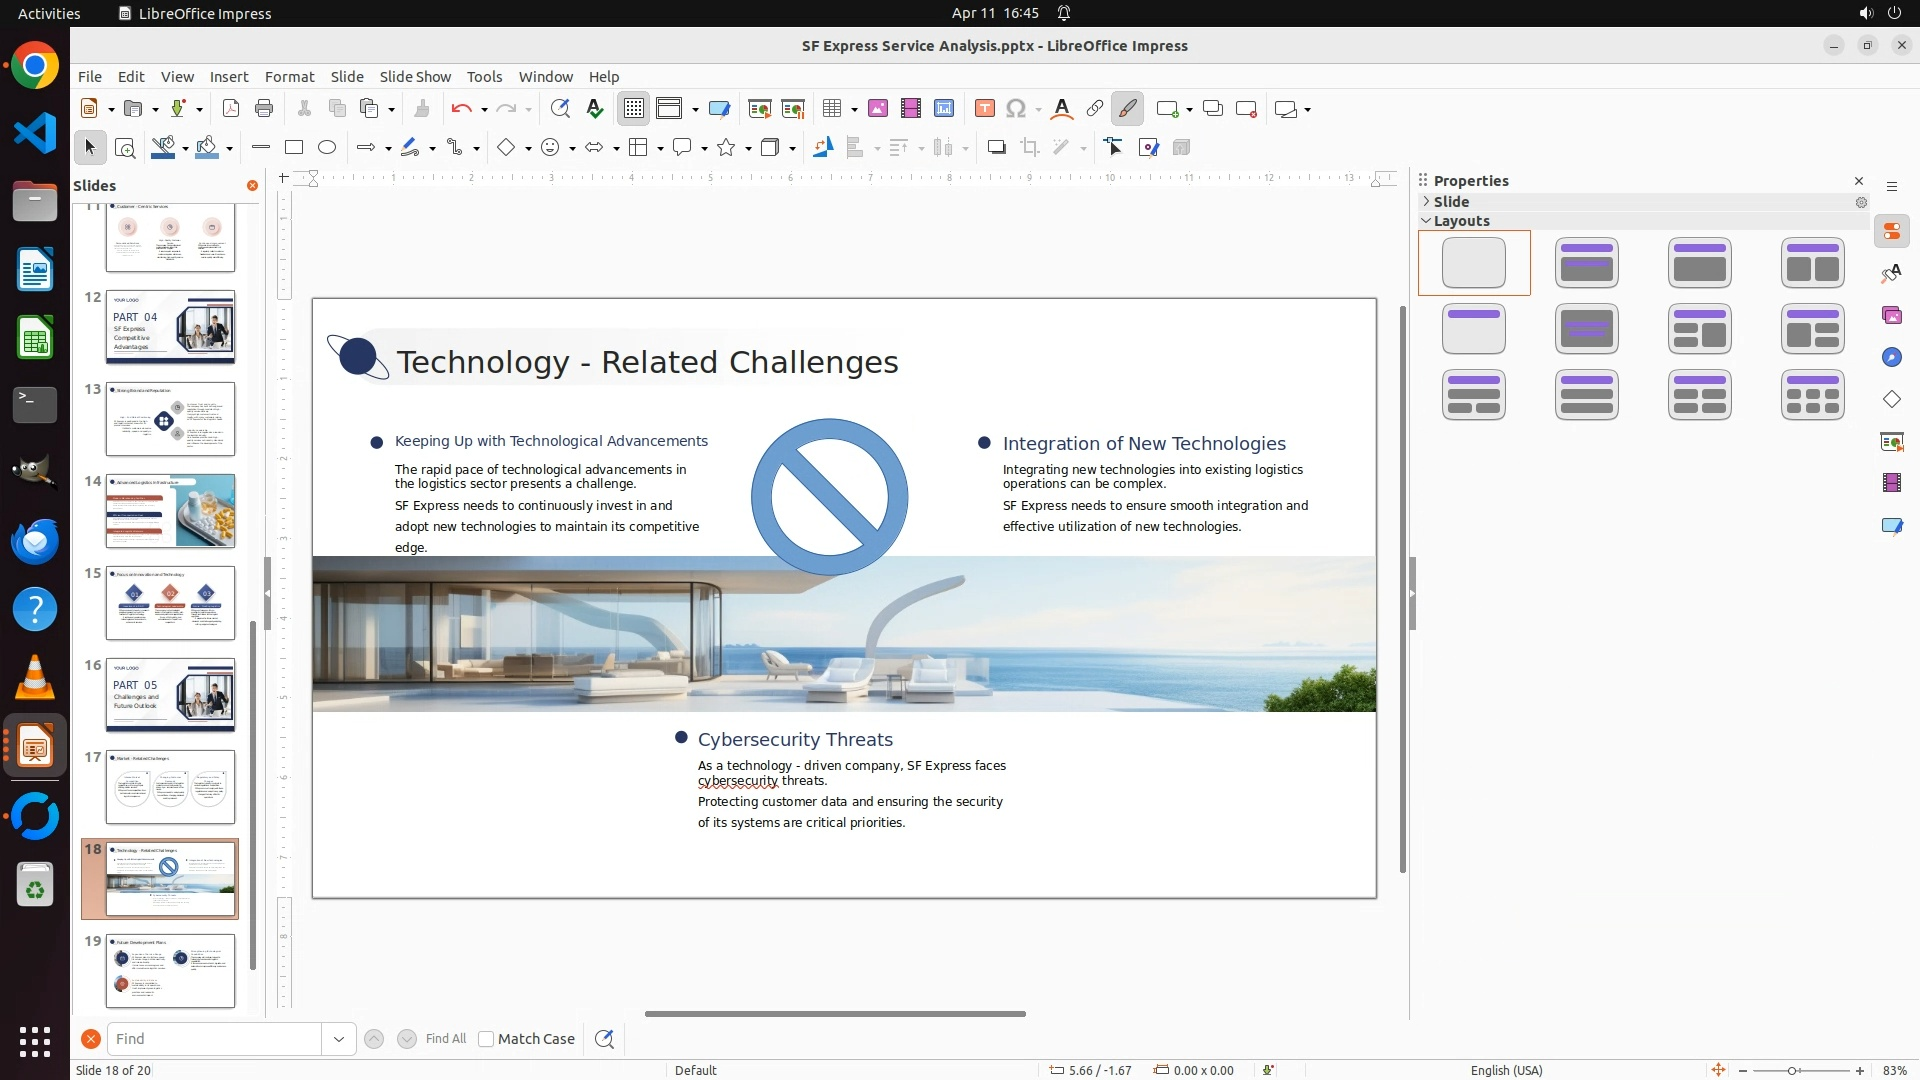
Task: Click the Export as PDF icon
Action: click(x=231, y=109)
